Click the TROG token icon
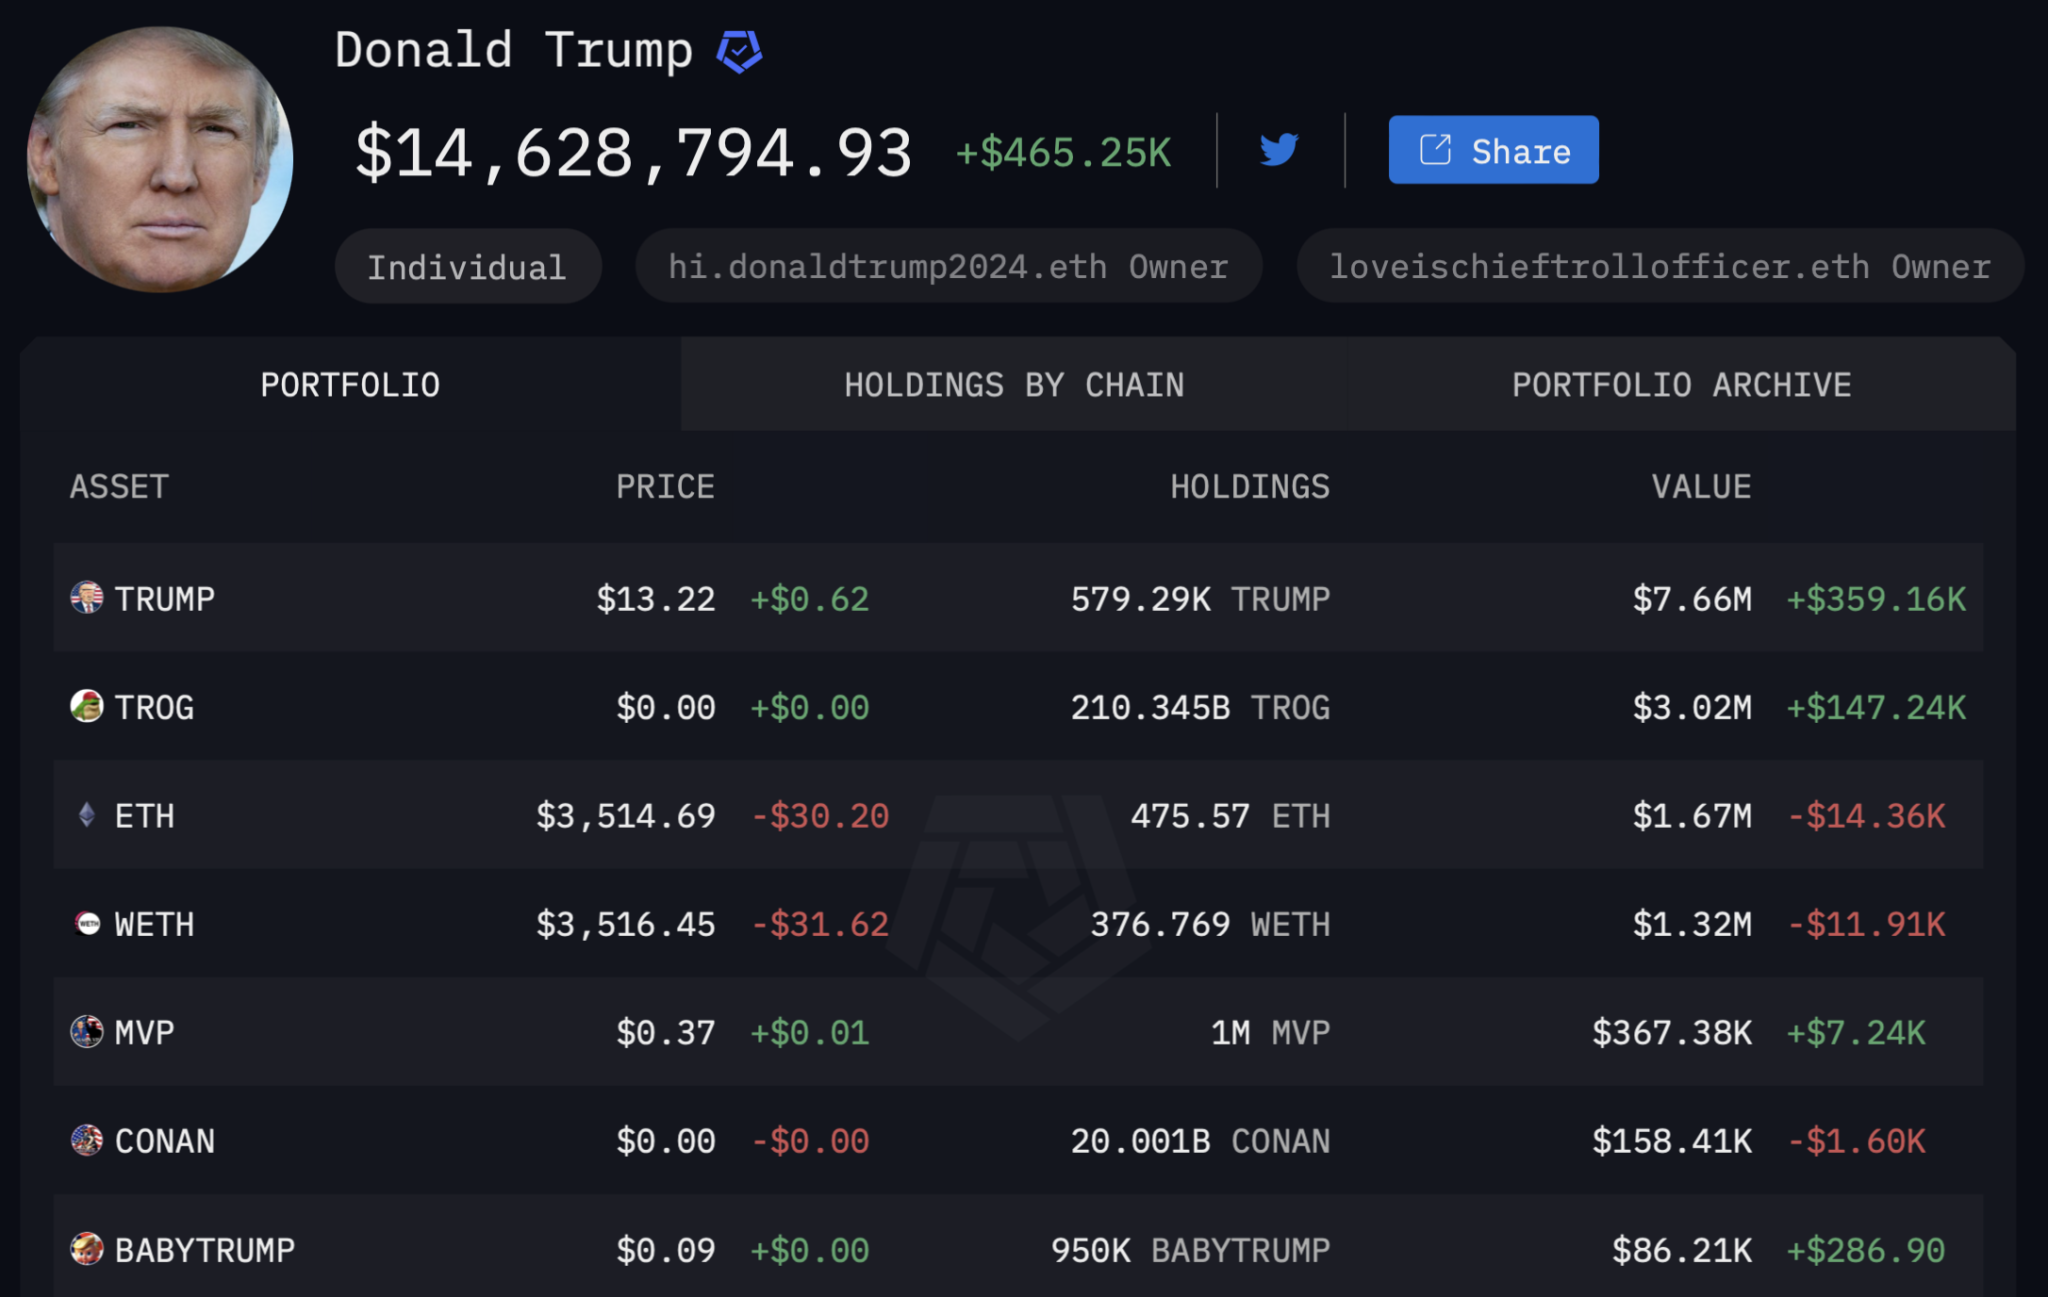The height and width of the screenshot is (1297, 2048). pos(87,706)
